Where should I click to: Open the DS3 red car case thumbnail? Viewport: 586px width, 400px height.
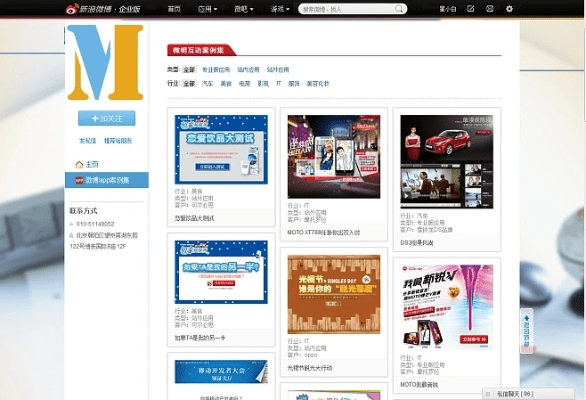tap(447, 161)
